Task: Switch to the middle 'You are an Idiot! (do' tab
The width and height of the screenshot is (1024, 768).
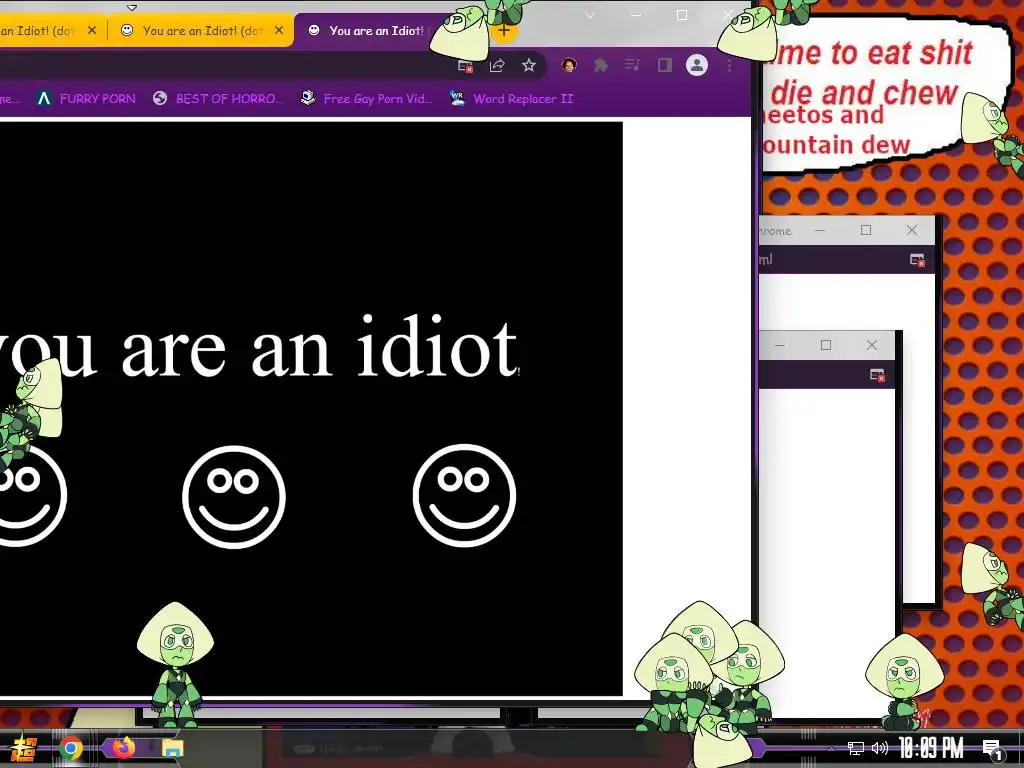Action: 201,31
